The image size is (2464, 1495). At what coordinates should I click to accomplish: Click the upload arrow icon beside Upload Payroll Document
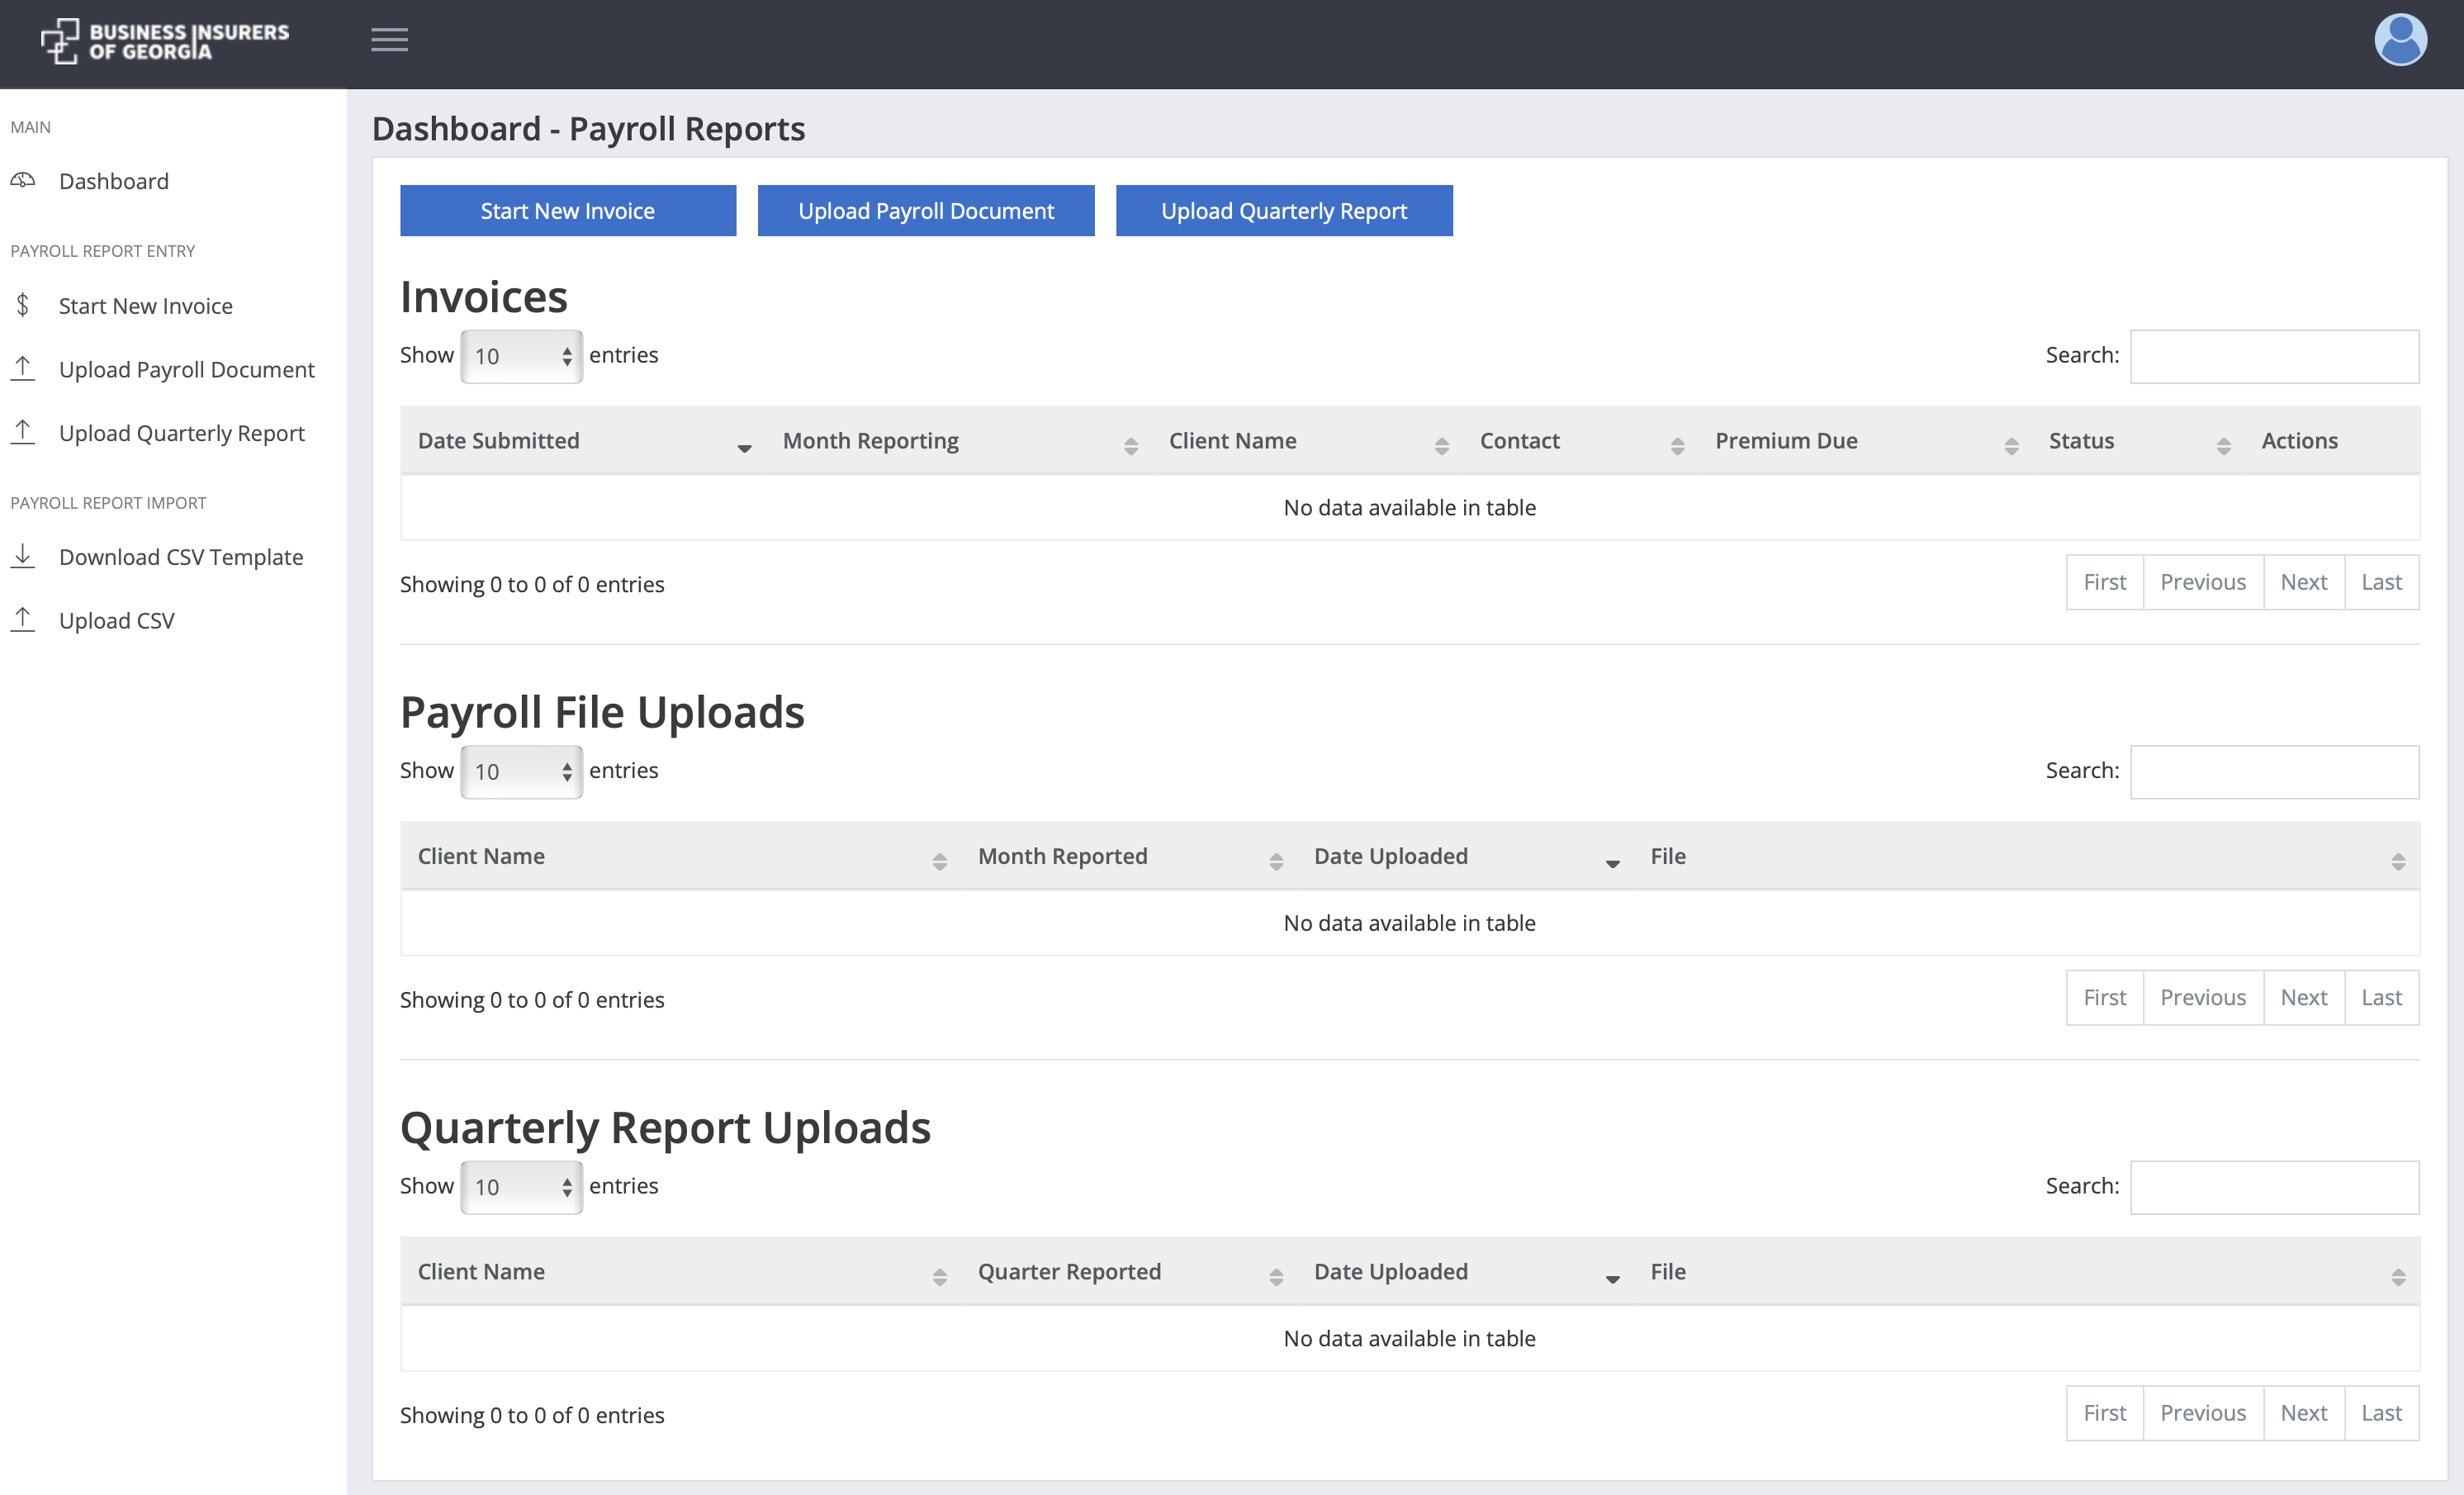tap(23, 368)
